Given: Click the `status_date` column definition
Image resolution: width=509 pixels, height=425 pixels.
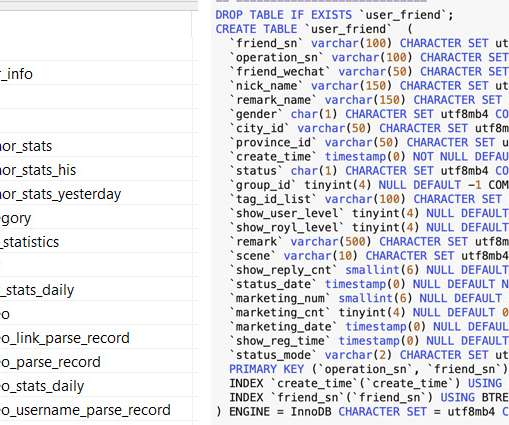Looking at the screenshot, I should pyautogui.click(x=369, y=284).
